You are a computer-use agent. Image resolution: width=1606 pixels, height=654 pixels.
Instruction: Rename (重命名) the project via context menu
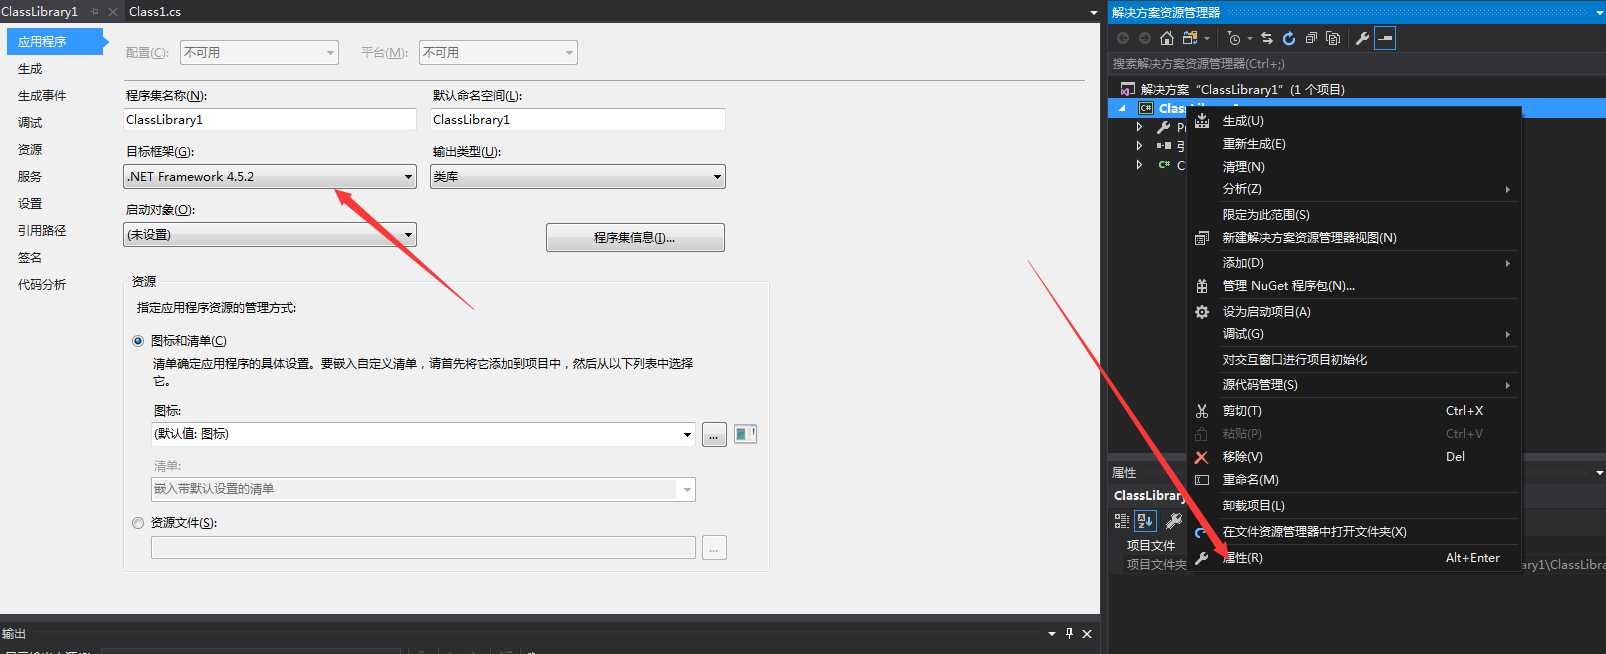[1353, 480]
